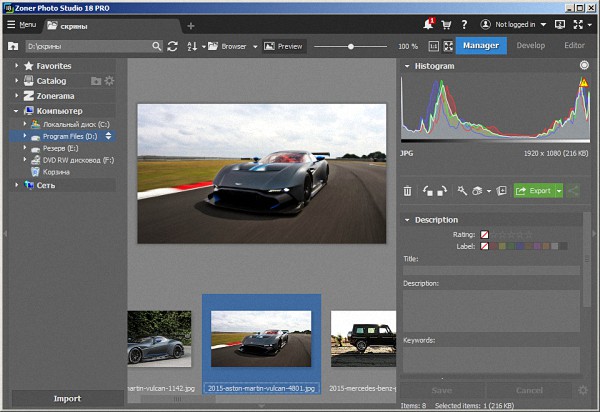Open the main Menu
The width and height of the screenshot is (600, 412).
click(21, 24)
